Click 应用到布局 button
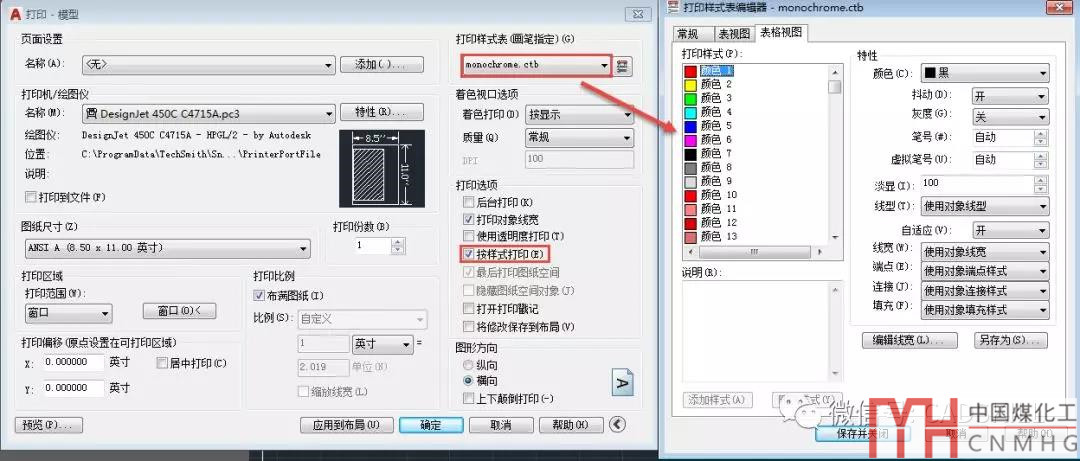The height and width of the screenshot is (461, 1080). [x=346, y=425]
